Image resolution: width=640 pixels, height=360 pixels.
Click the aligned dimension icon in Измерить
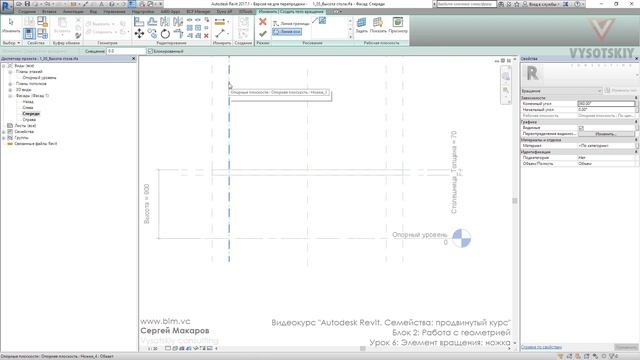220,33
